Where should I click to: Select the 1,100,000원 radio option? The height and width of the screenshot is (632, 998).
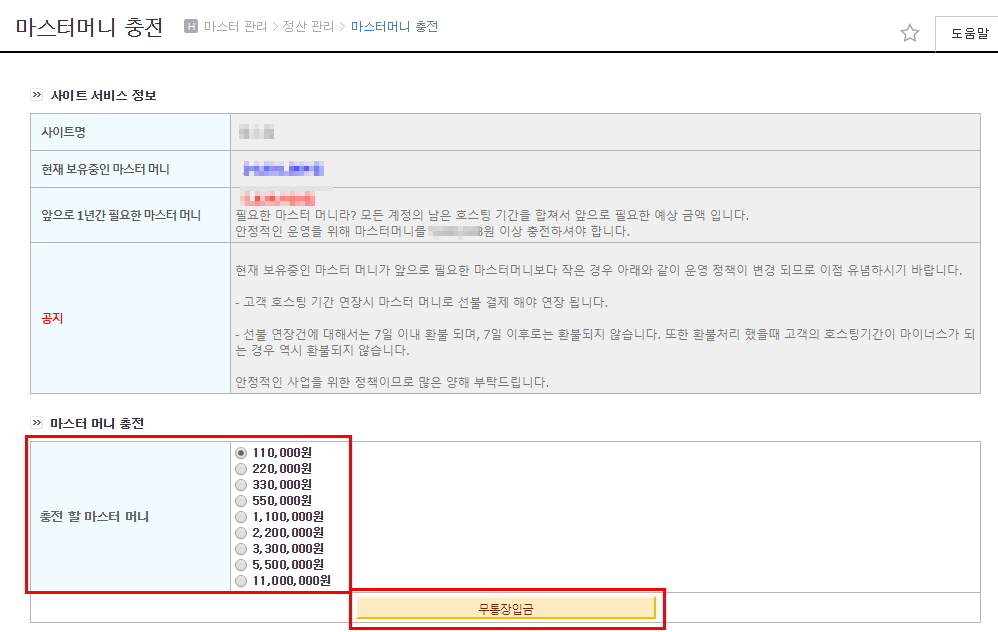[241, 517]
